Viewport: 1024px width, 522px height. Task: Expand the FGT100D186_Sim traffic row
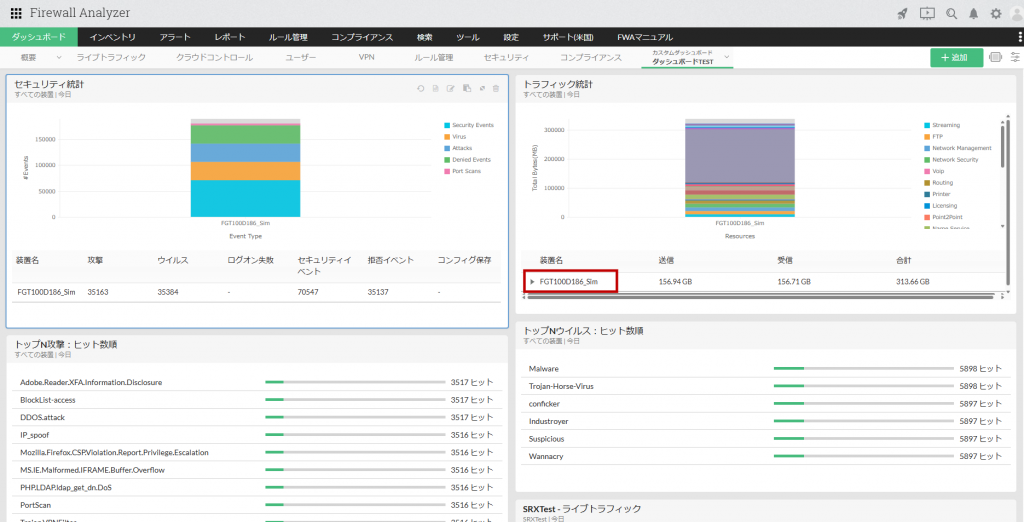click(532, 282)
